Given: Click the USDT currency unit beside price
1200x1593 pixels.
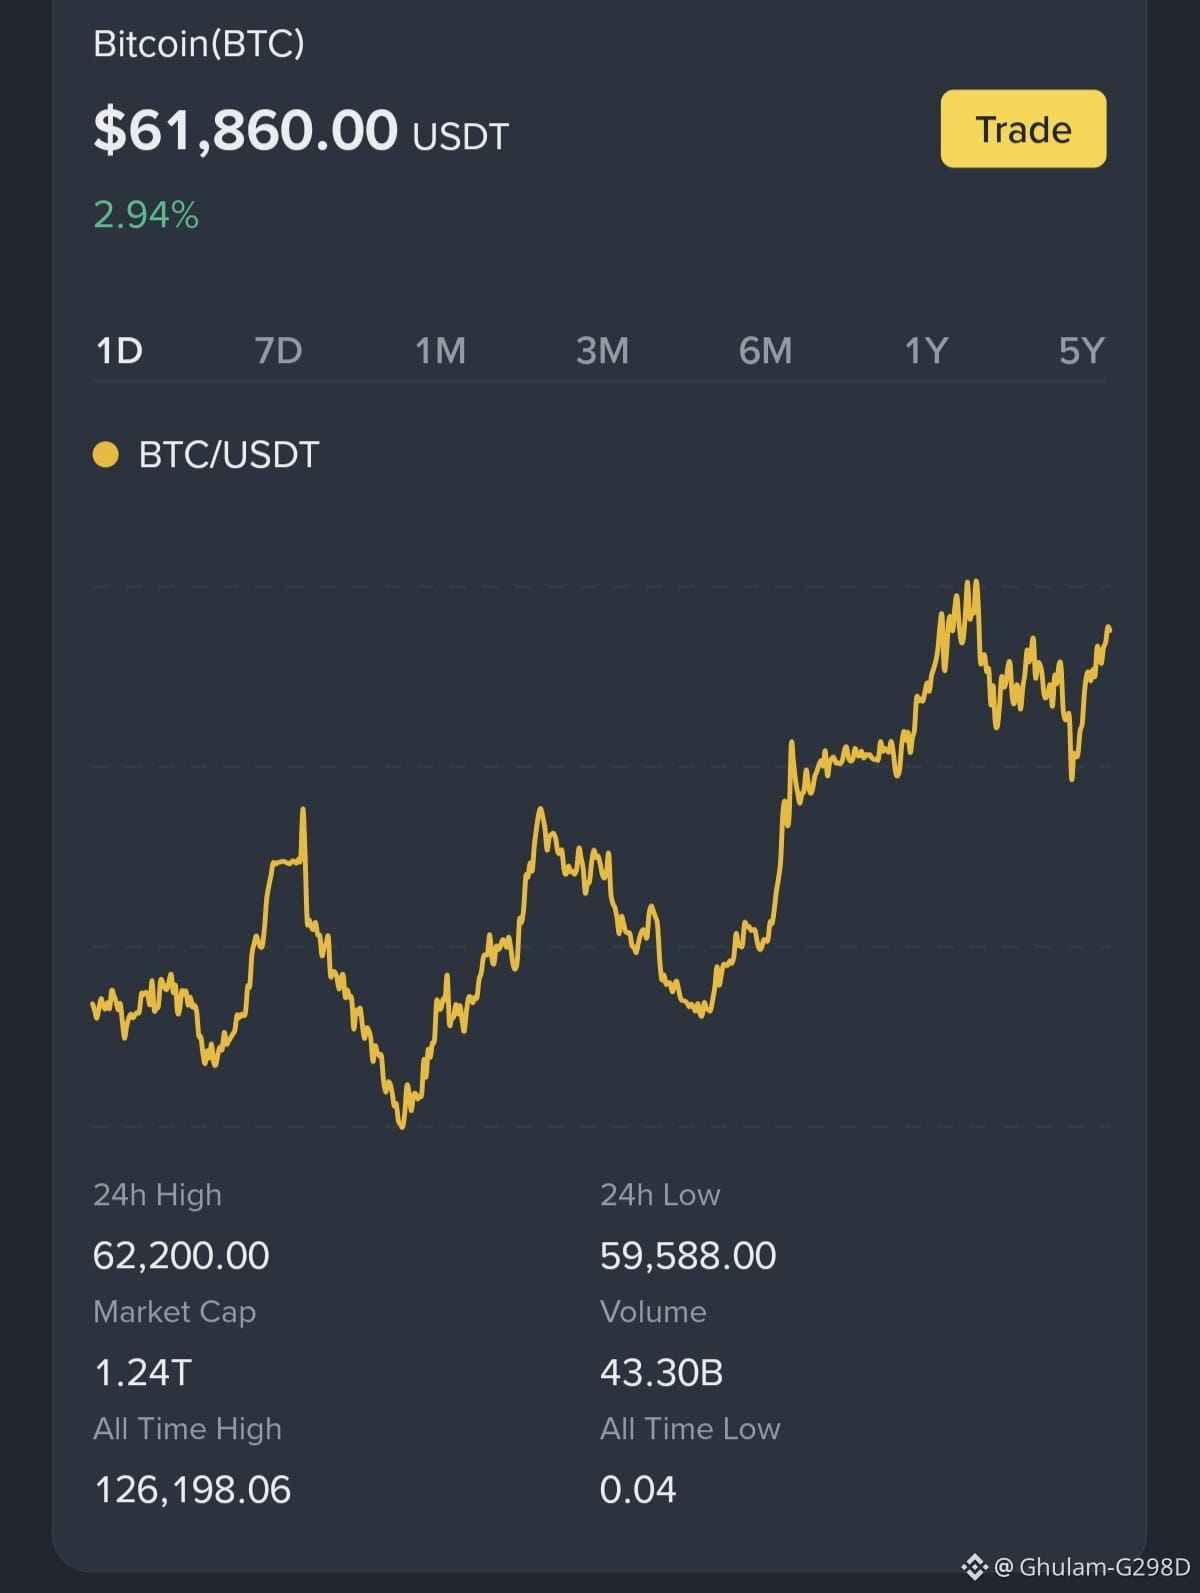Looking at the screenshot, I should [460, 137].
